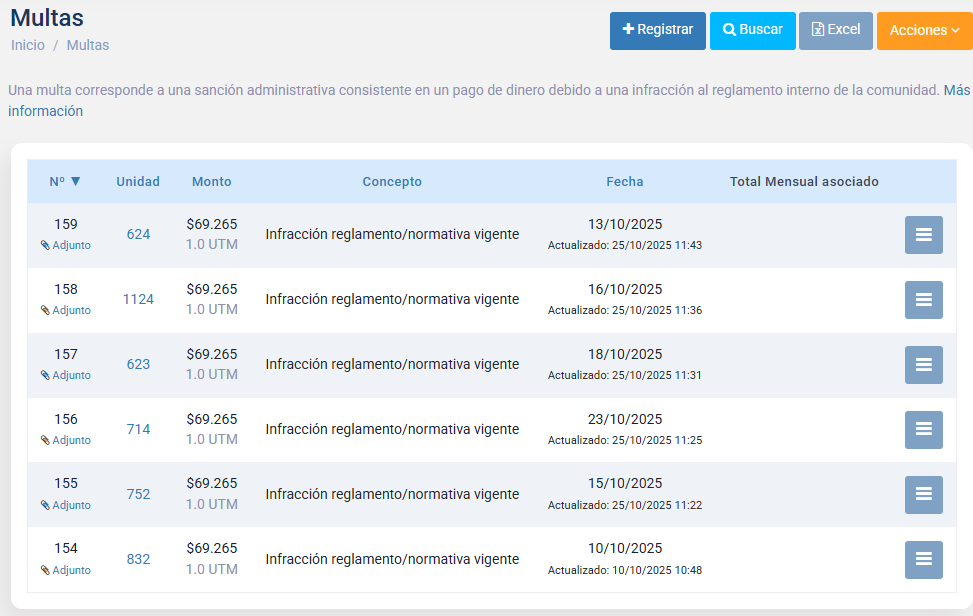Go to Inicio in the breadcrumb
Screen dimensions: 973x616
coord(28,45)
